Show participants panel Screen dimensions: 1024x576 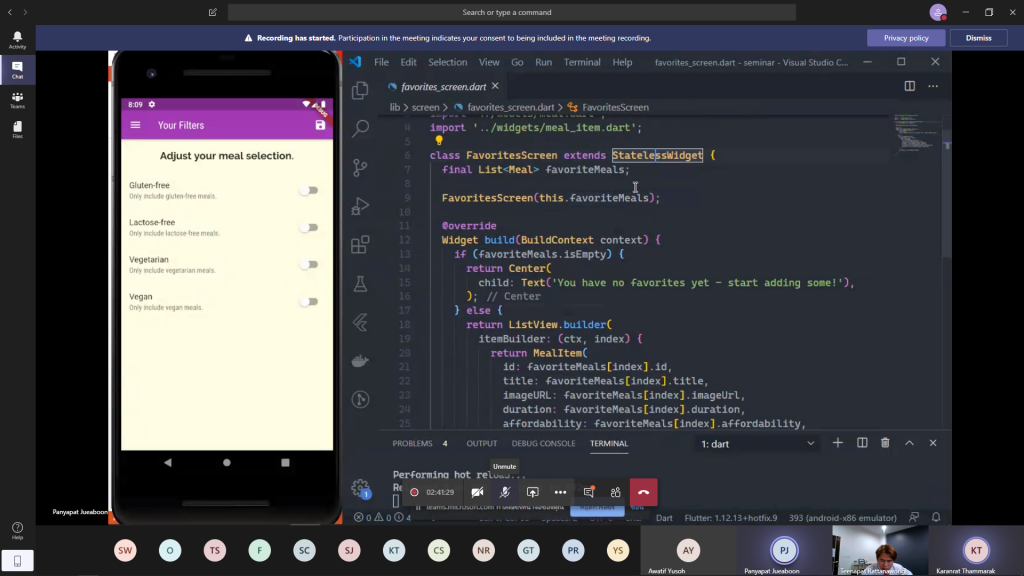click(615, 492)
